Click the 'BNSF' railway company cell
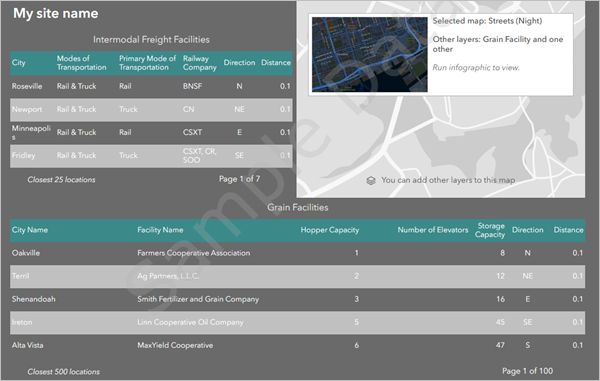 192,86
